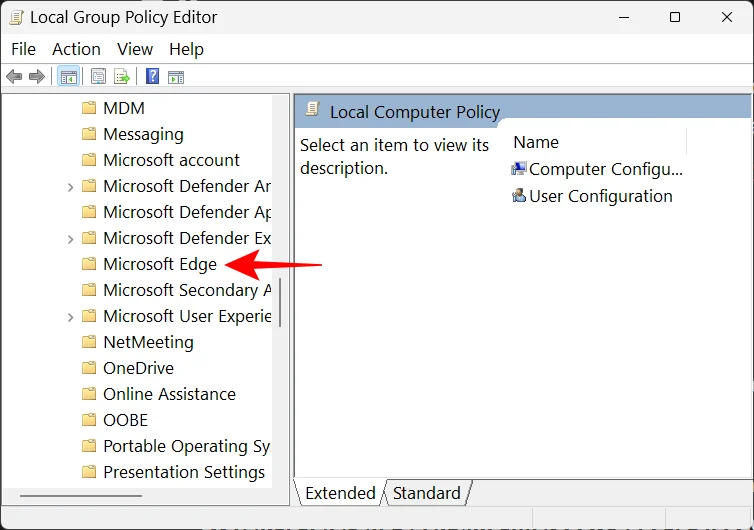Open the Action menu
754x530 pixels.
(76, 49)
